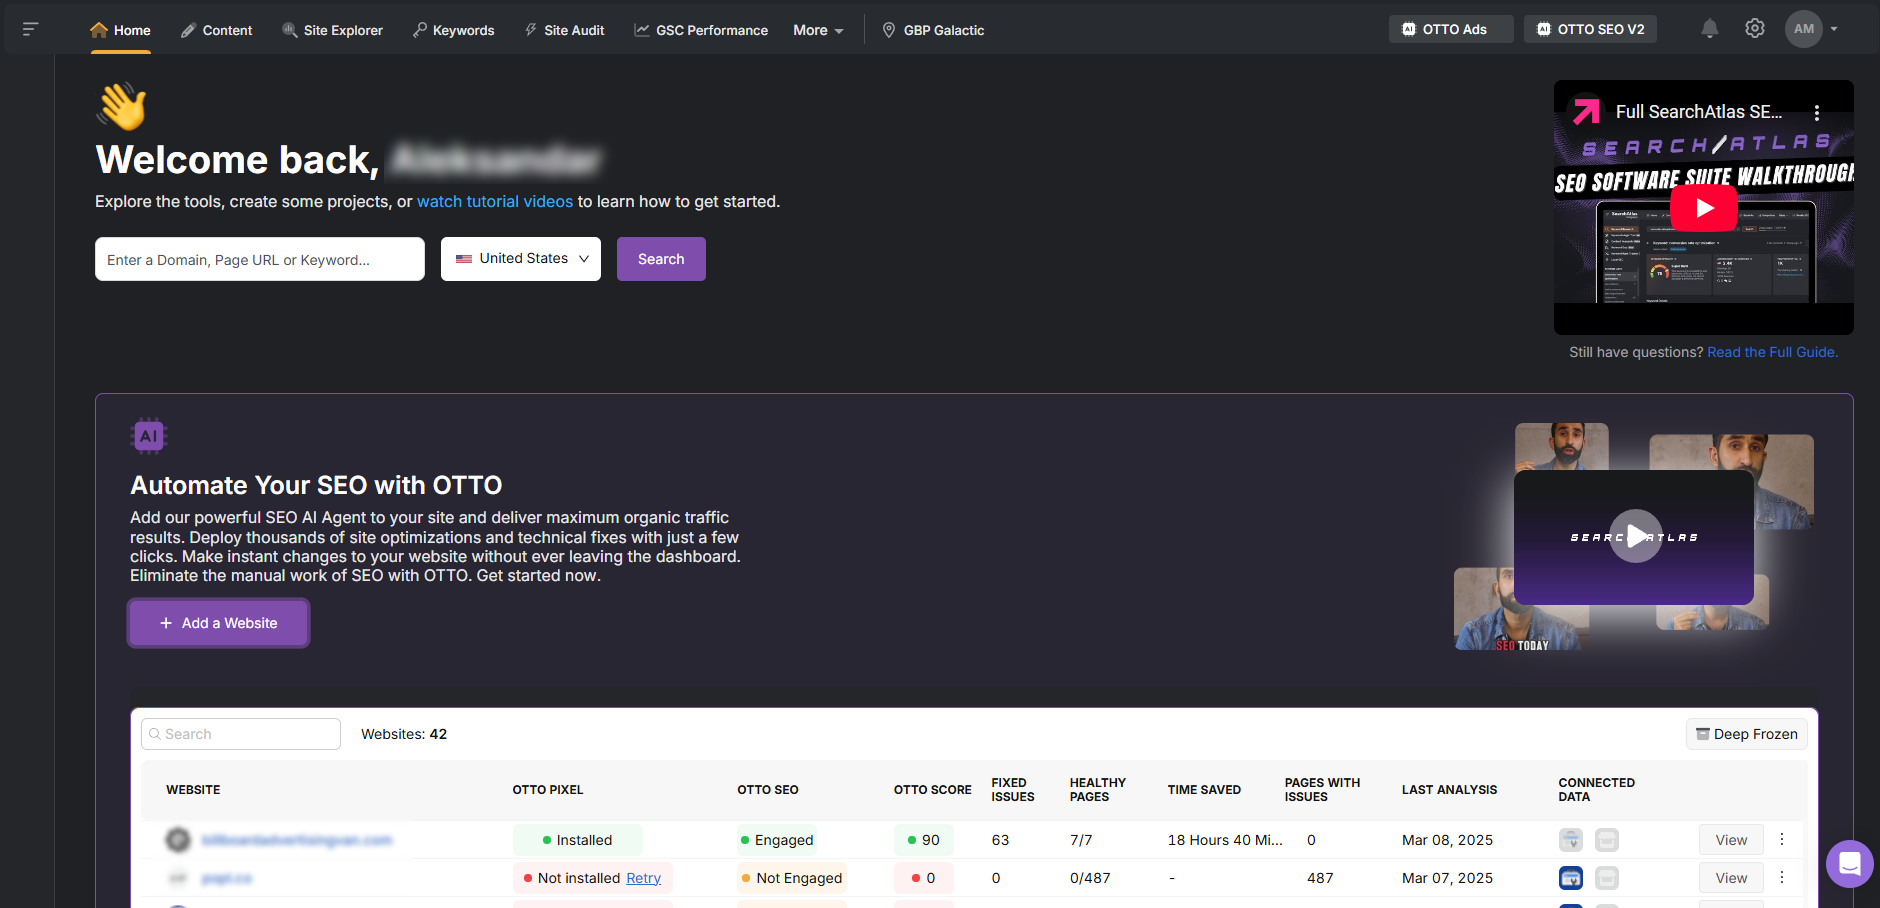Image resolution: width=1880 pixels, height=908 pixels.
Task: Click the Add a Website button
Action: coord(218,622)
